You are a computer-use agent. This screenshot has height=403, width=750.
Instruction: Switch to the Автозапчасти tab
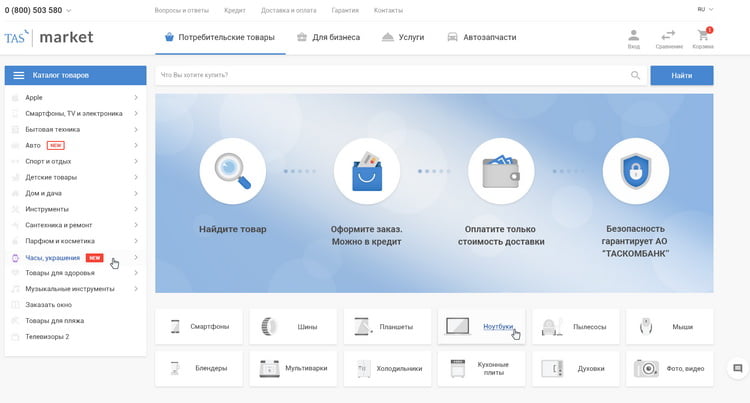481,37
